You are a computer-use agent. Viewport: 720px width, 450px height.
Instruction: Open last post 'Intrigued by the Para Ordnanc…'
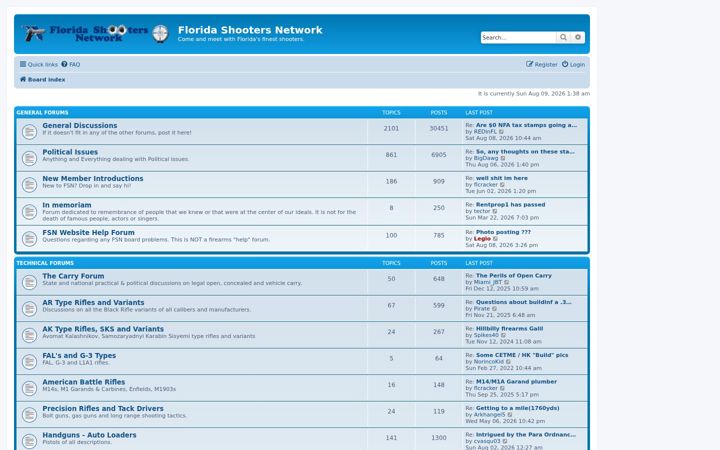pyautogui.click(x=525, y=434)
